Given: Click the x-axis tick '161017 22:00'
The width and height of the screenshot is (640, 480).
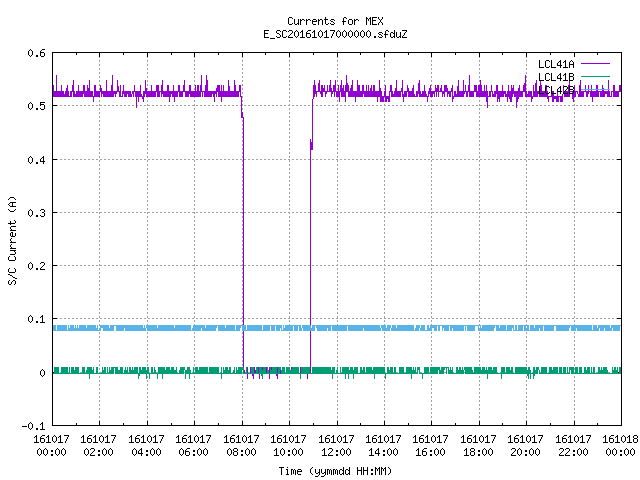Looking at the screenshot, I should click(x=573, y=446).
